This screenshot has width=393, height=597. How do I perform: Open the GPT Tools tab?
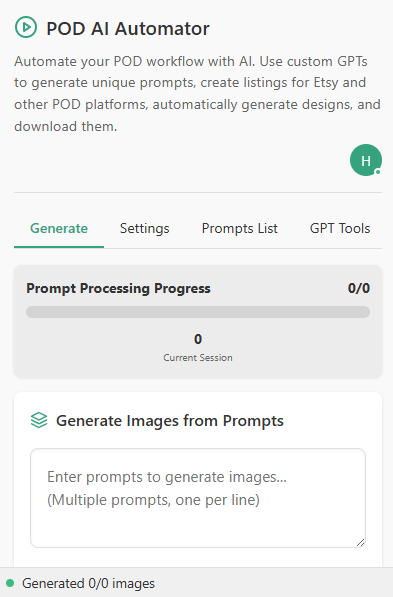[340, 228]
